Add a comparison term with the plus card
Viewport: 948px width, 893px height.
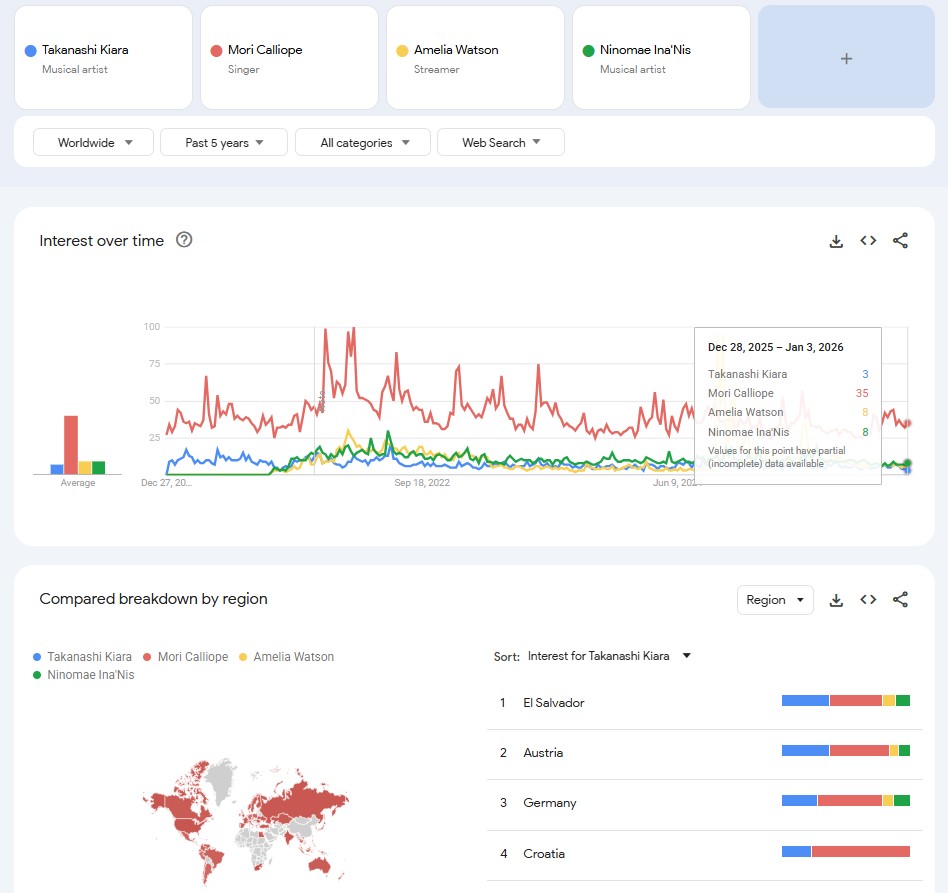(846, 57)
